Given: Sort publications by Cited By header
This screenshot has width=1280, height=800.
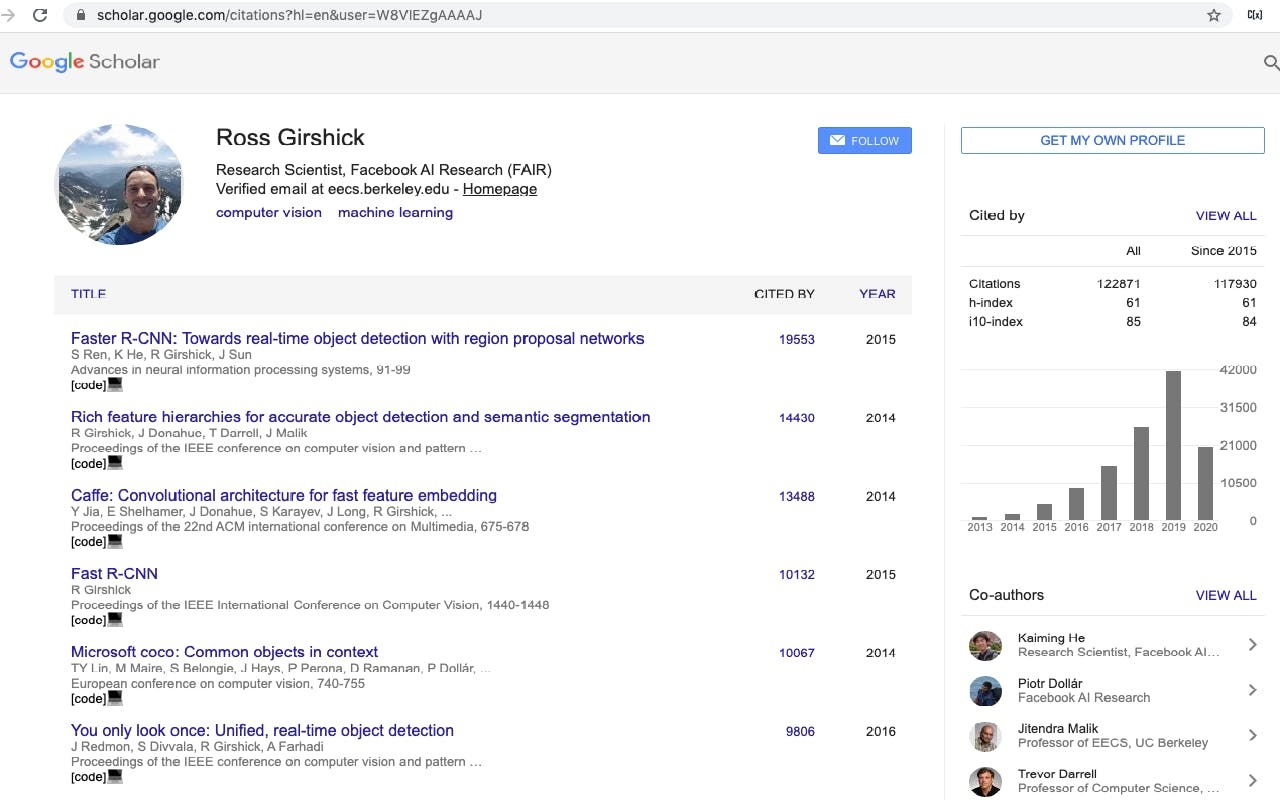Looking at the screenshot, I should [784, 294].
